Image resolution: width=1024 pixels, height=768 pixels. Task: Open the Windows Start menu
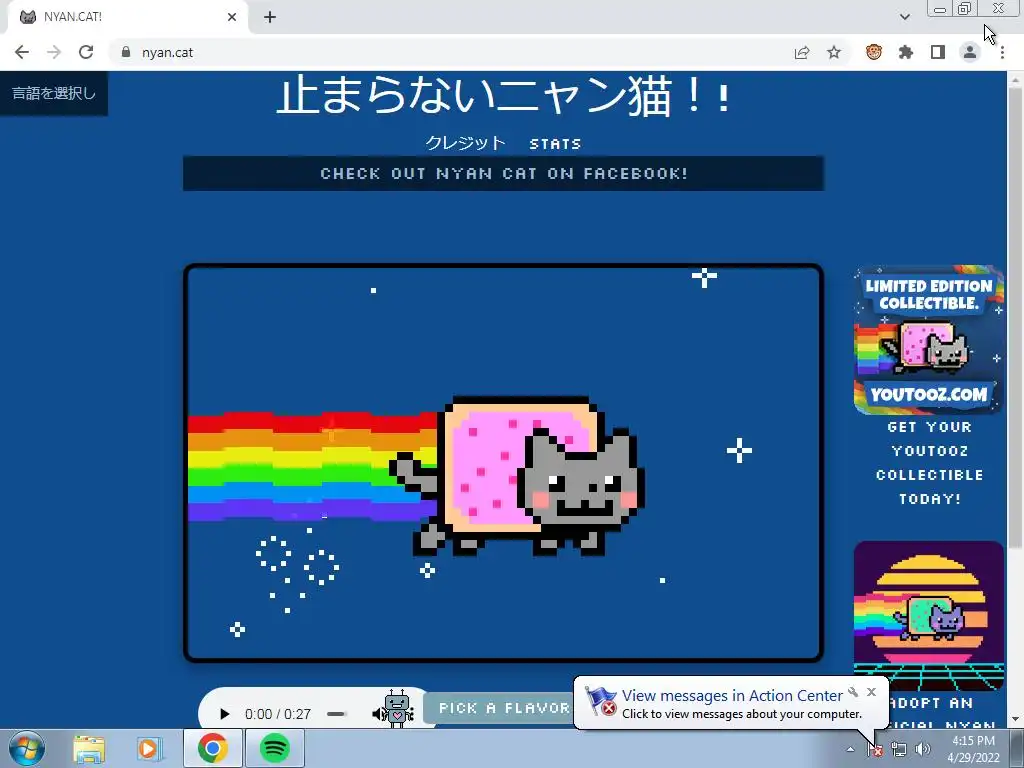27,748
